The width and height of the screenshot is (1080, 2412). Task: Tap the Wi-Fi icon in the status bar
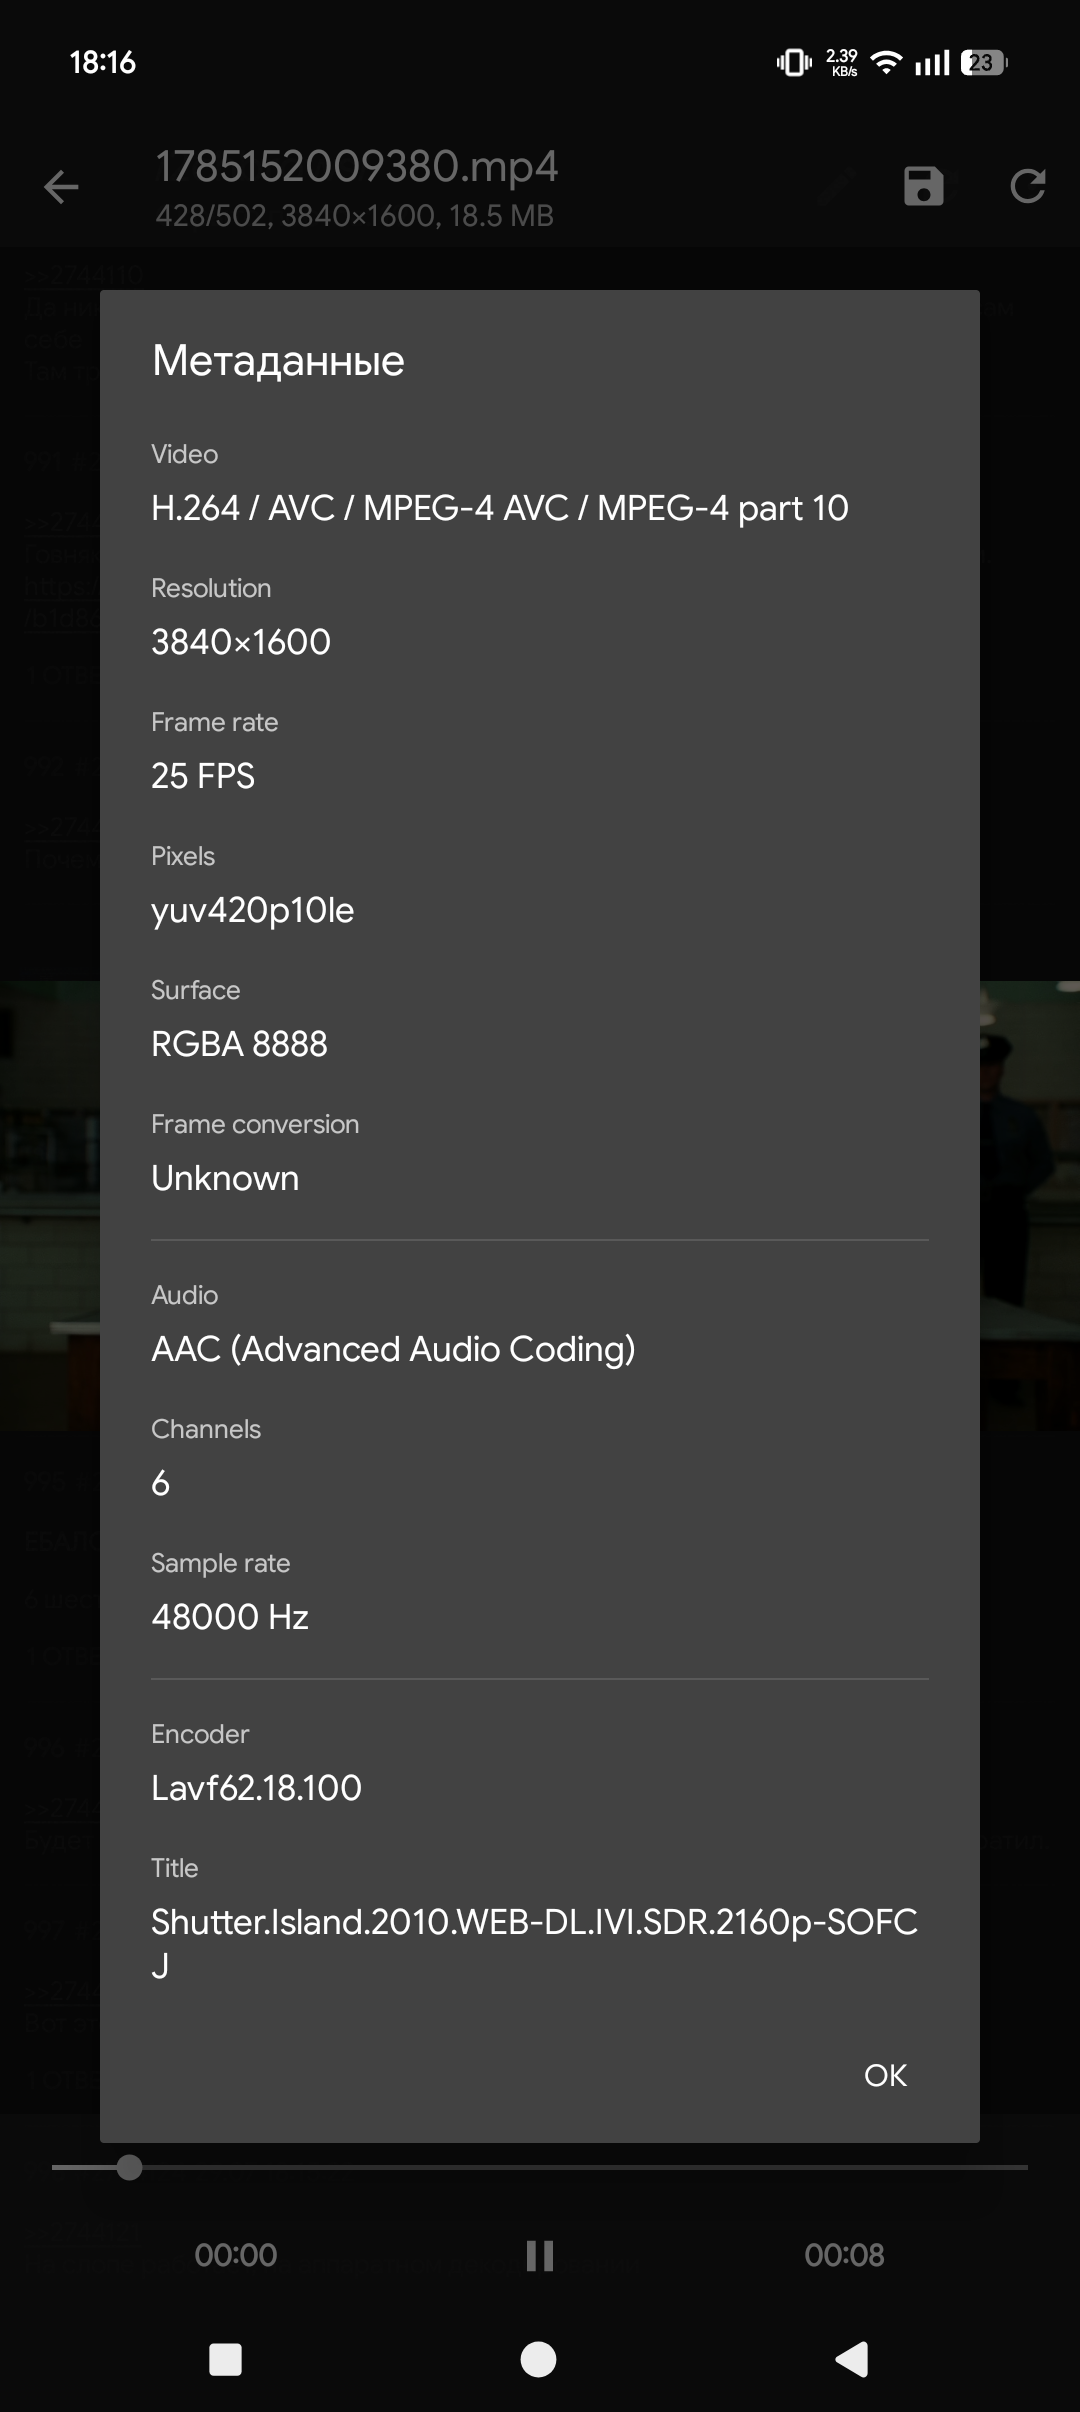point(885,63)
